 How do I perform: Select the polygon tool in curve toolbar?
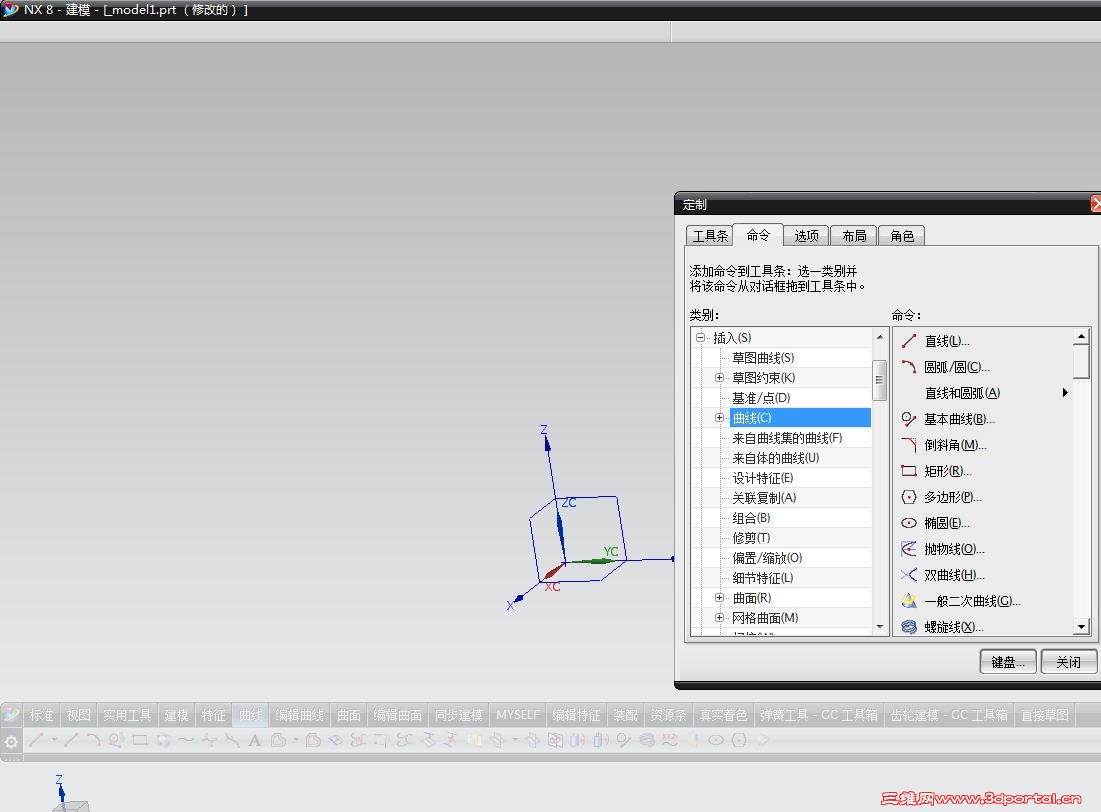739,740
